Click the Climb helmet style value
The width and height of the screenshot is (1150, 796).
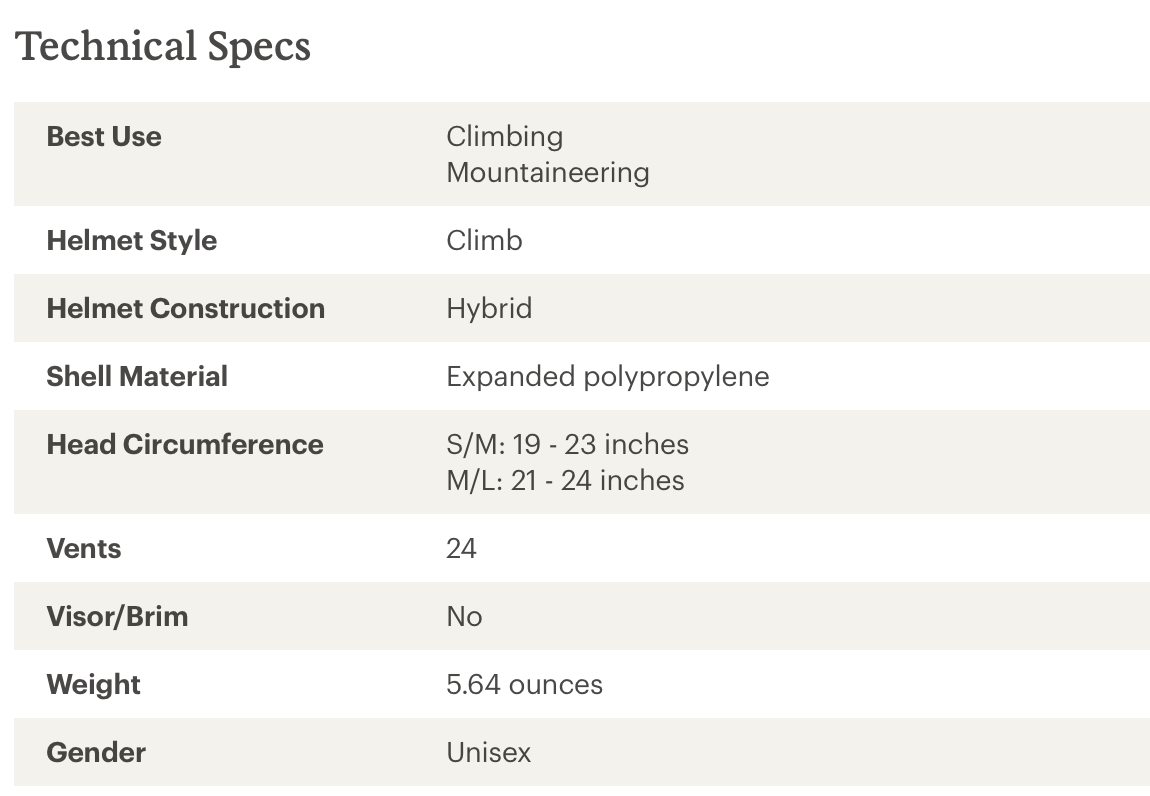tap(484, 241)
